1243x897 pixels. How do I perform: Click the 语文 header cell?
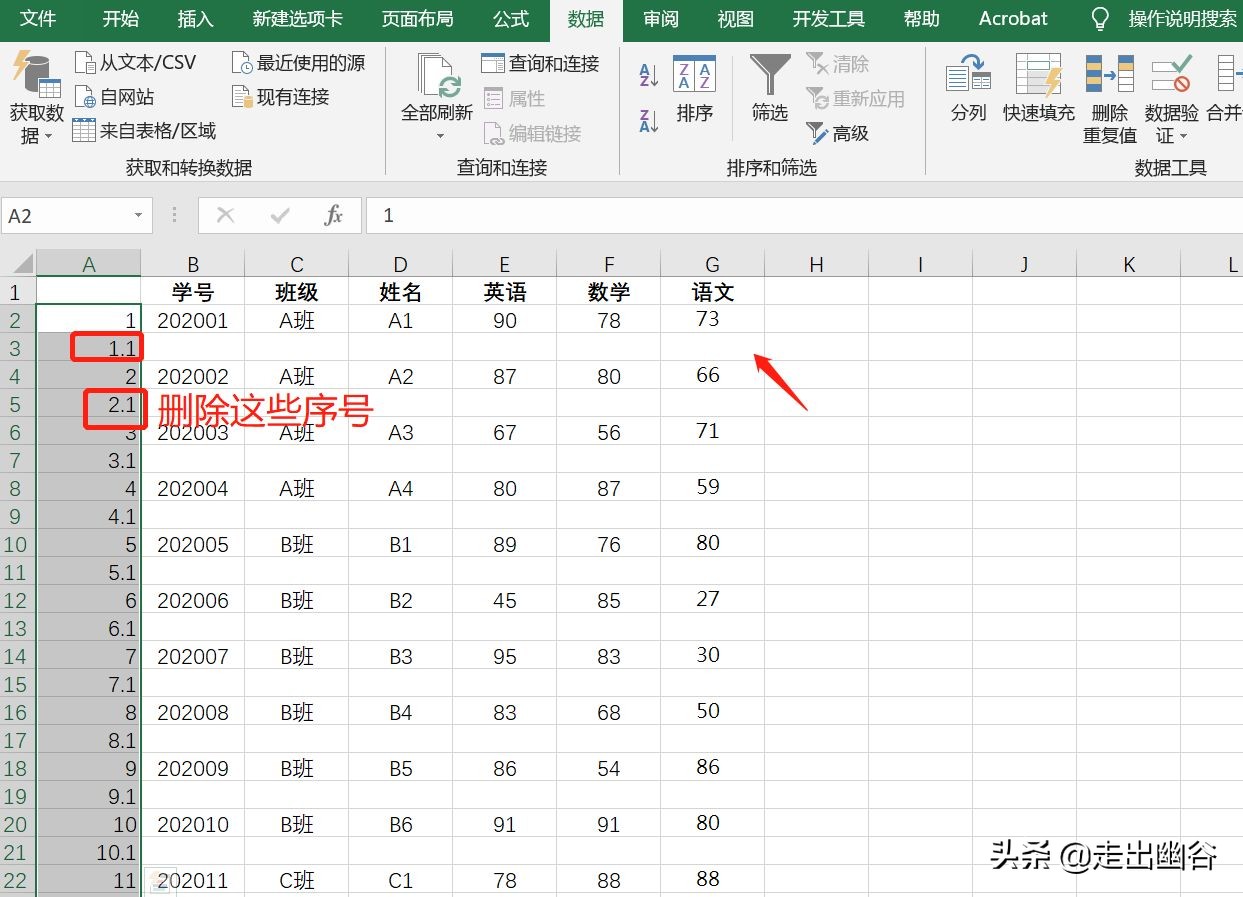click(713, 292)
